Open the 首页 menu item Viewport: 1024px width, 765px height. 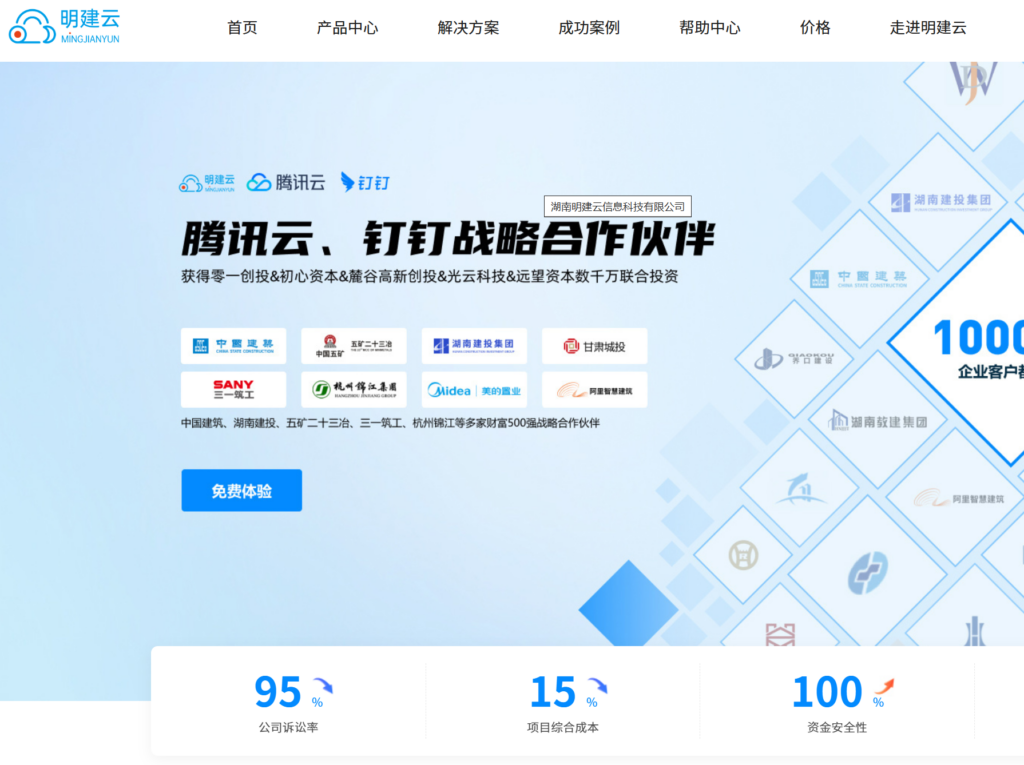[242, 28]
